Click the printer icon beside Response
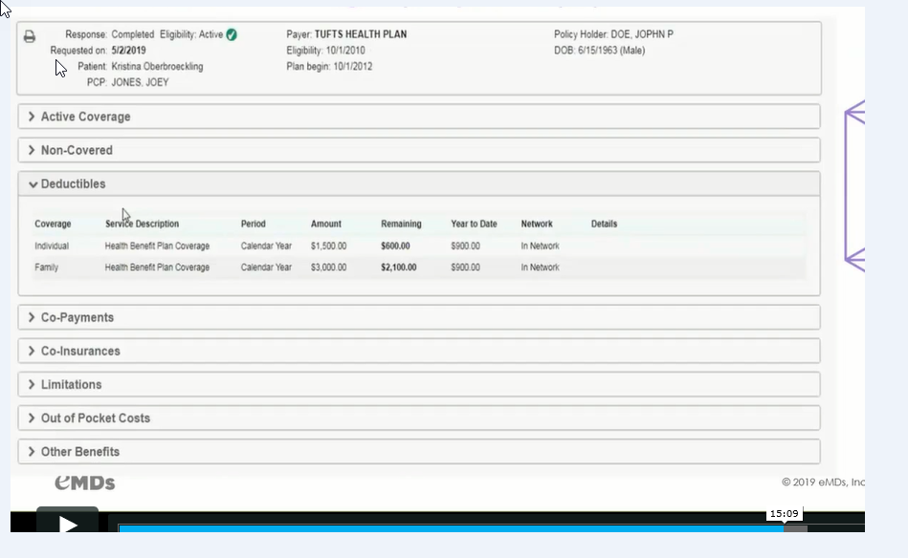The height and width of the screenshot is (558, 908). coord(30,37)
